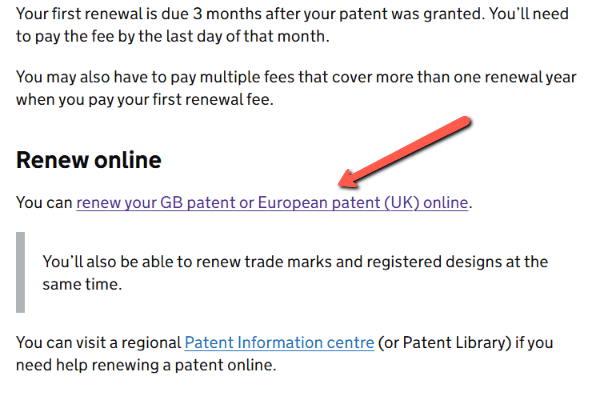
Task: Click the red arrow's pointed head
Action: [x=345, y=181]
